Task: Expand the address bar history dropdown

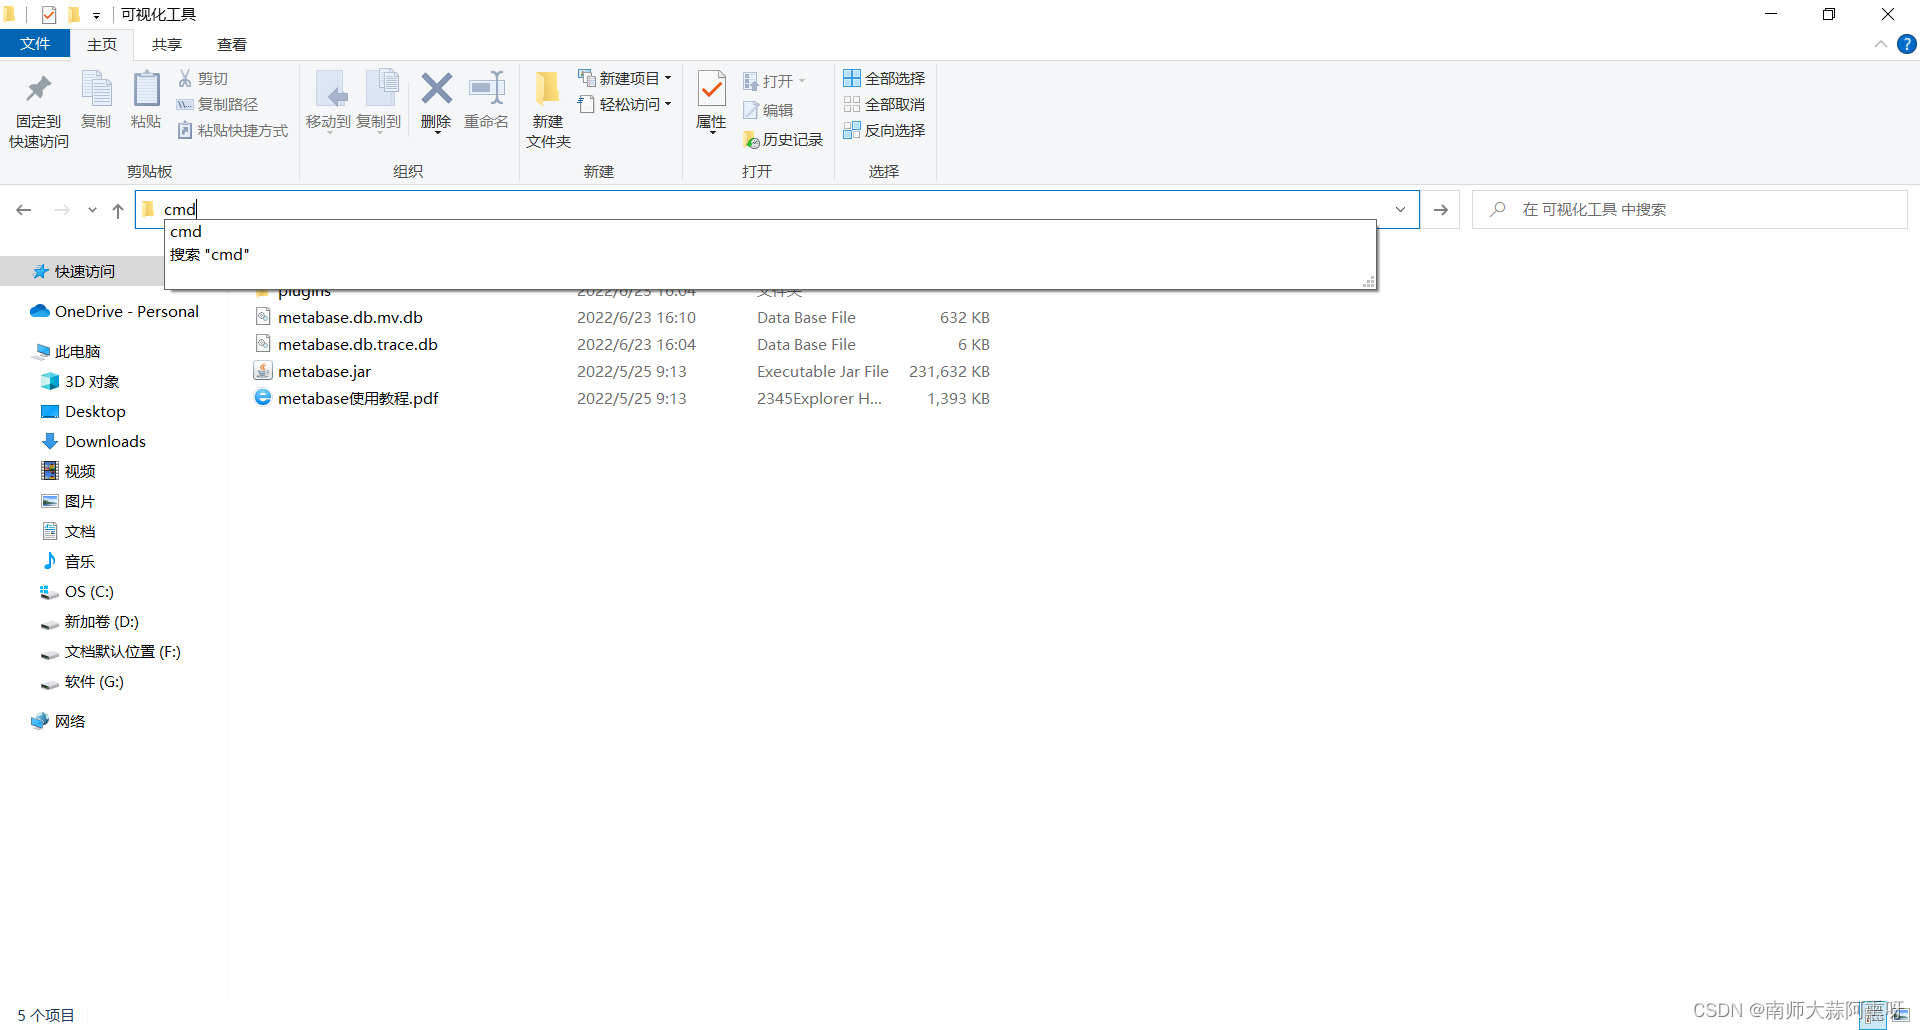Action: click(x=1401, y=210)
